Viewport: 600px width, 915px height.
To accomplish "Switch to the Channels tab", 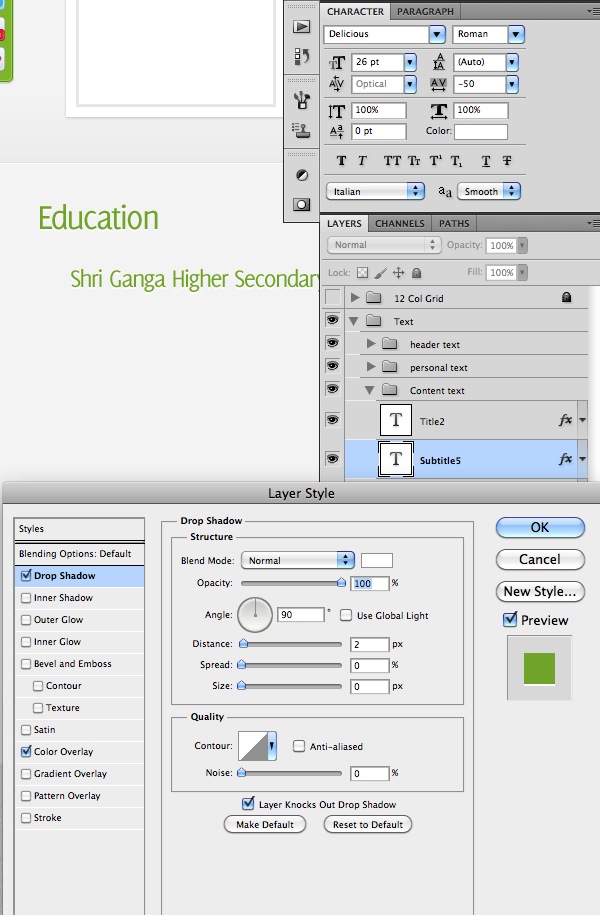I will pos(400,223).
